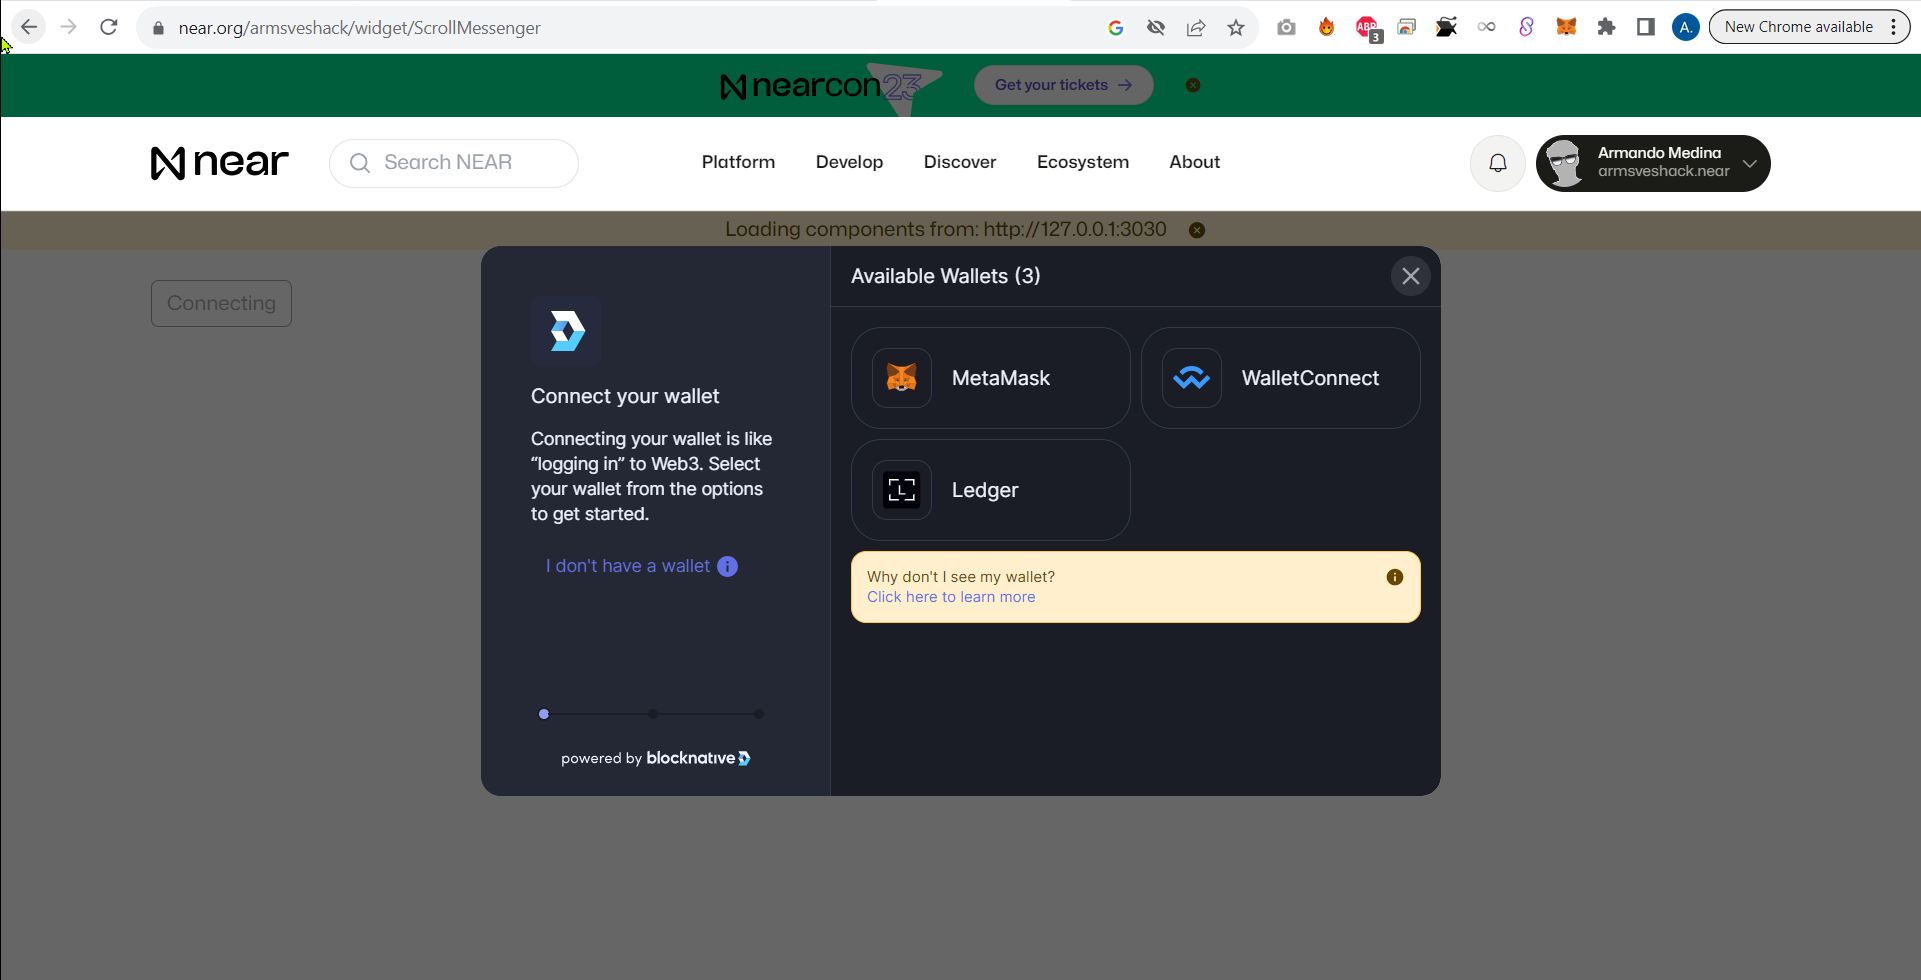Click the picture extension icon in toolbar
The height and width of the screenshot is (980, 1921).
pos(1406,27)
